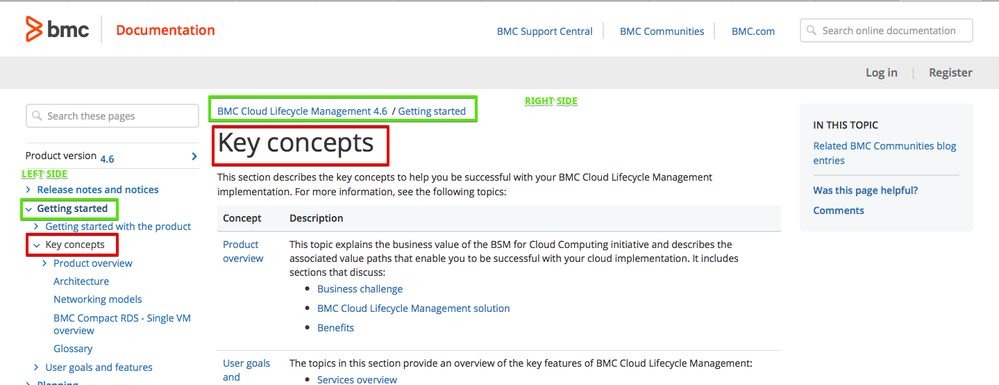The image size is (999, 385).
Task: Open Product overview in the sidebar tree
Action: 93,263
